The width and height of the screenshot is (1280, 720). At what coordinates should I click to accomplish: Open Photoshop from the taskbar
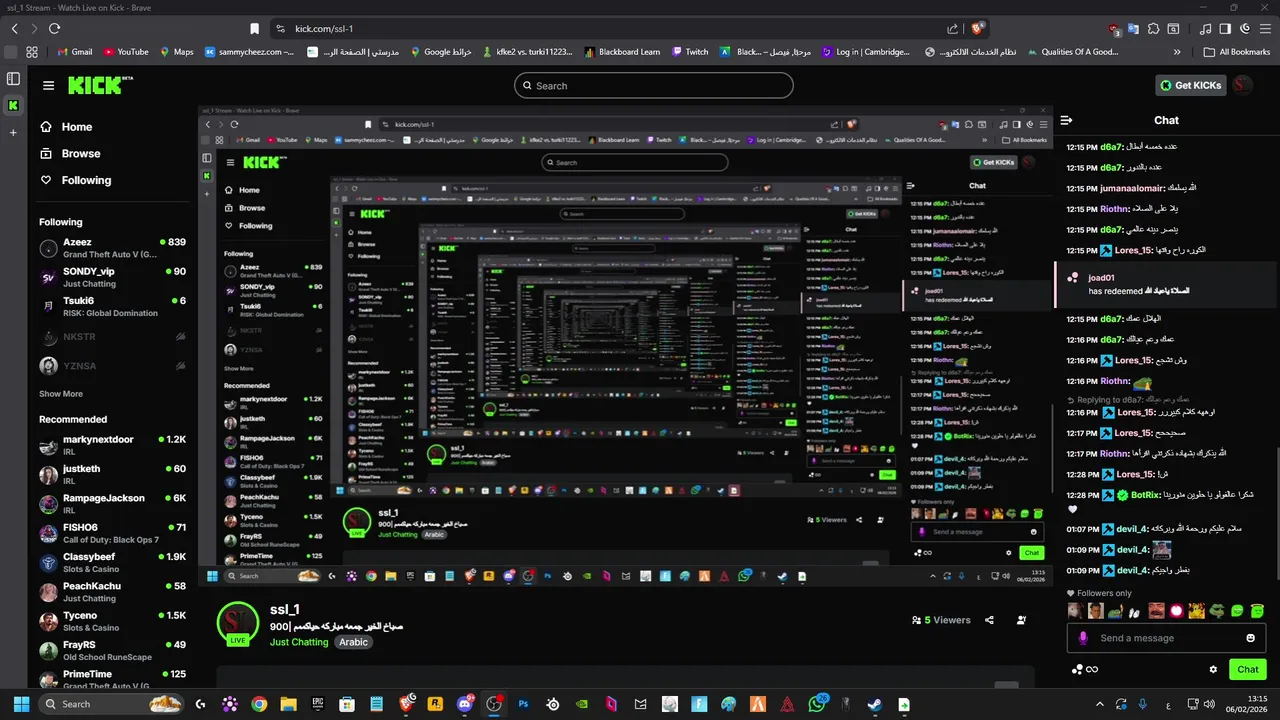[x=523, y=704]
